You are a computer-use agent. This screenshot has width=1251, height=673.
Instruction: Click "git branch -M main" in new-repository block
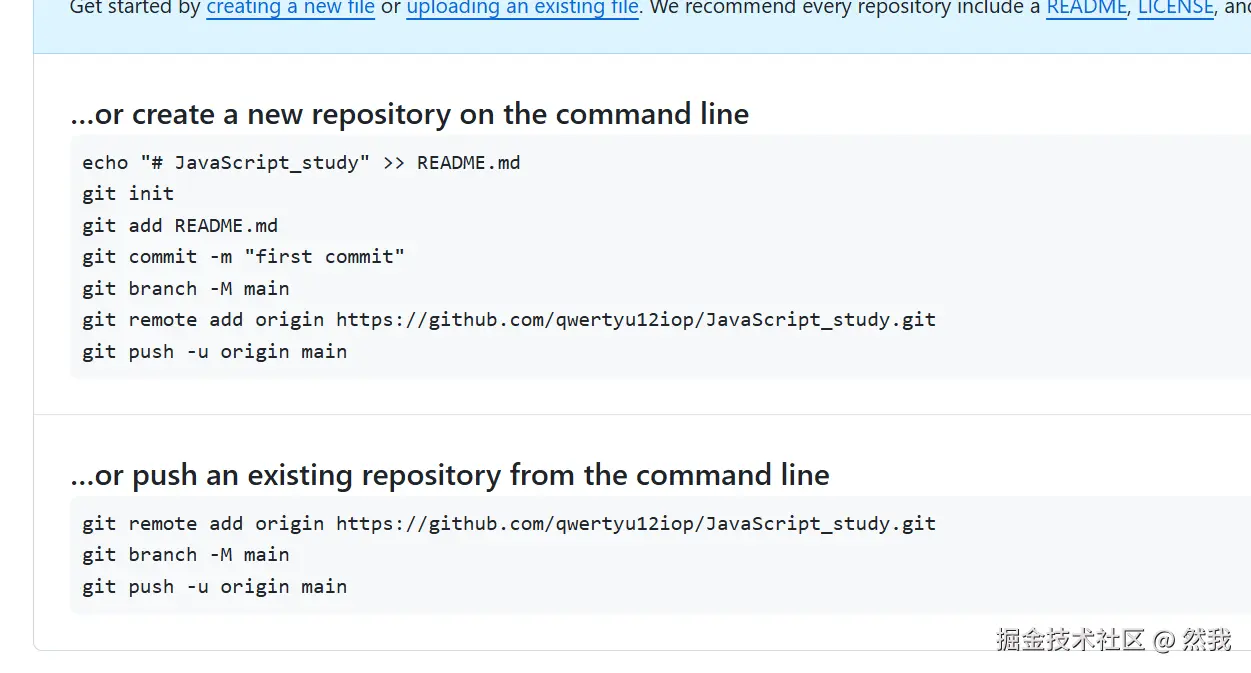[x=186, y=288]
